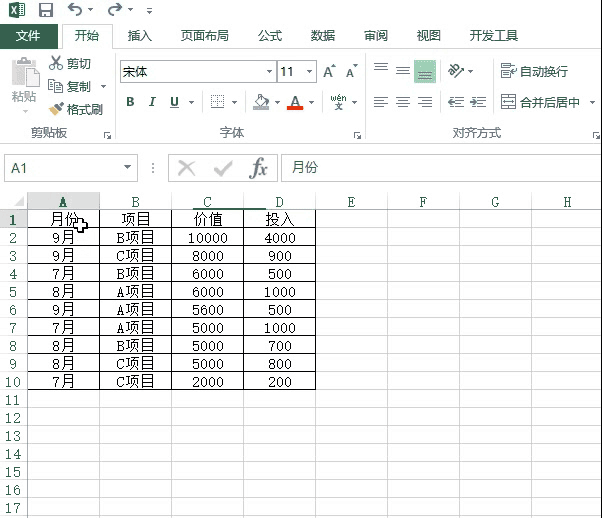This screenshot has height=518, width=602.
Task: Click the decrease indent icon
Action: pos(456,102)
